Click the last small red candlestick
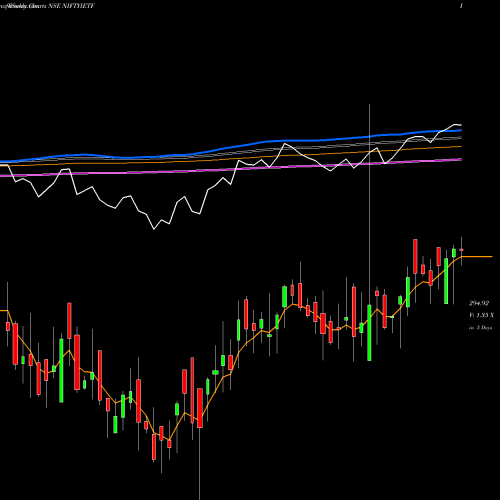 click(x=461, y=250)
